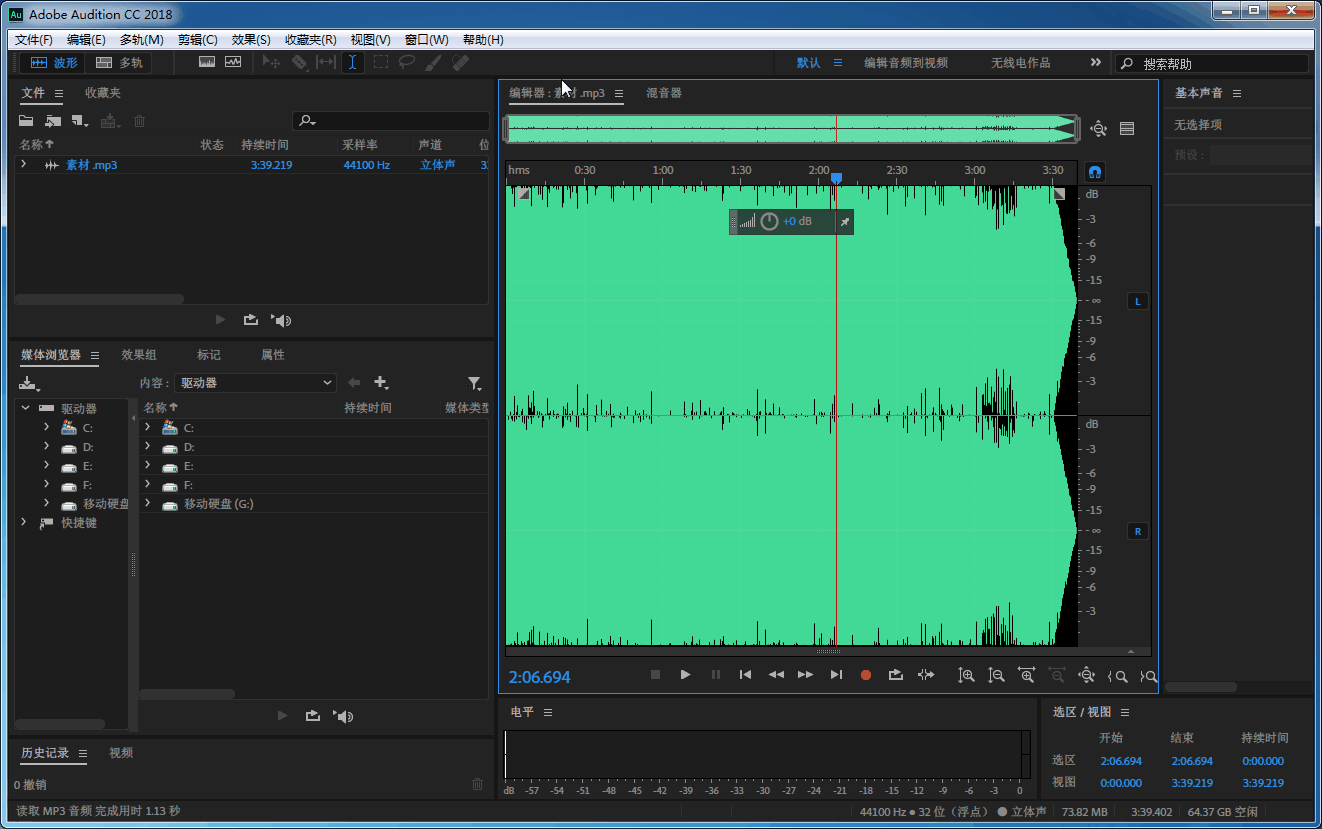Click add shortcut plus icon in Media Browser
The width and height of the screenshot is (1322, 829).
pos(381,383)
